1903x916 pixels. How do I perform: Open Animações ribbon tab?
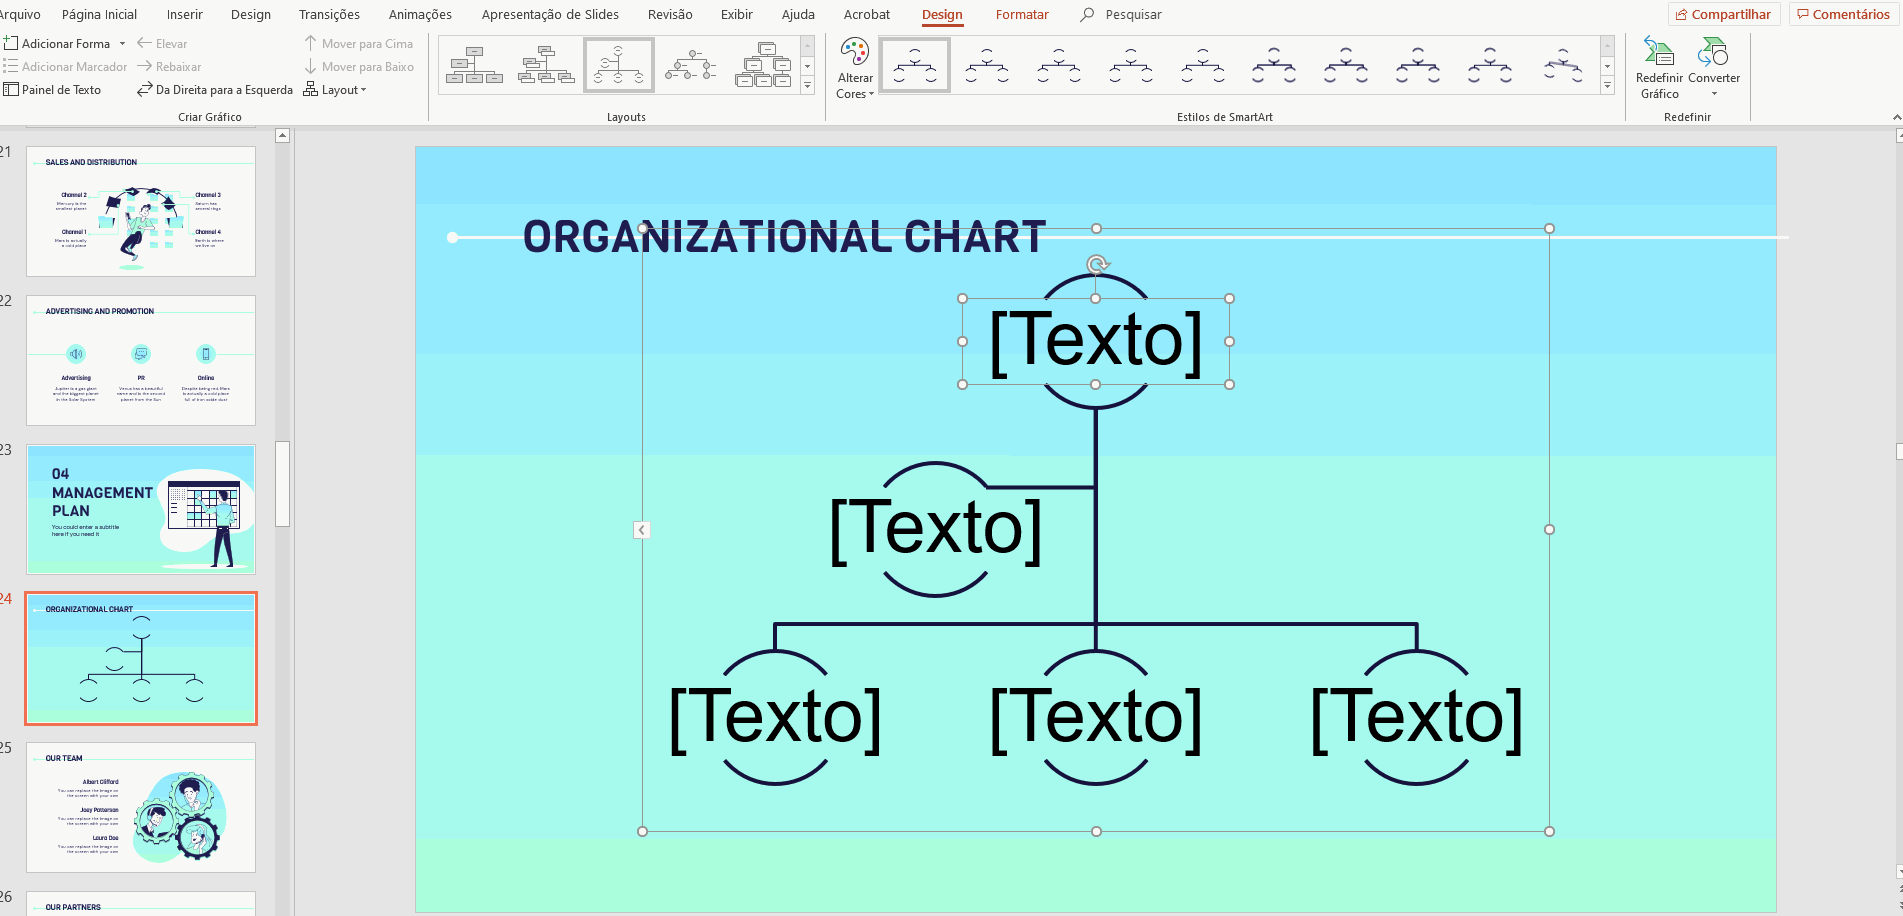click(420, 14)
